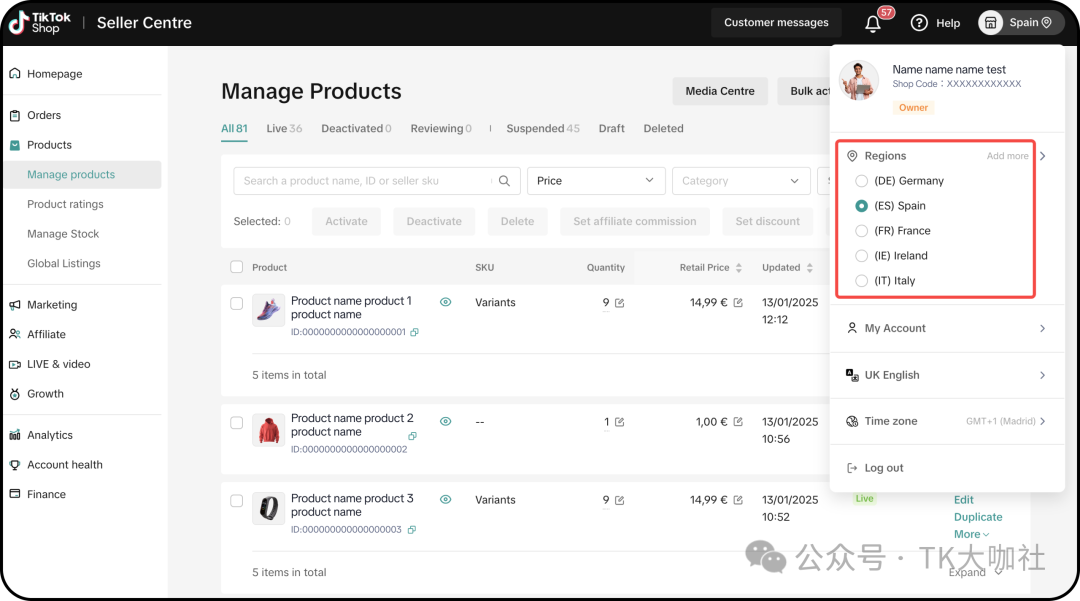
Task: Click the Regions location pin icon
Action: tap(852, 156)
